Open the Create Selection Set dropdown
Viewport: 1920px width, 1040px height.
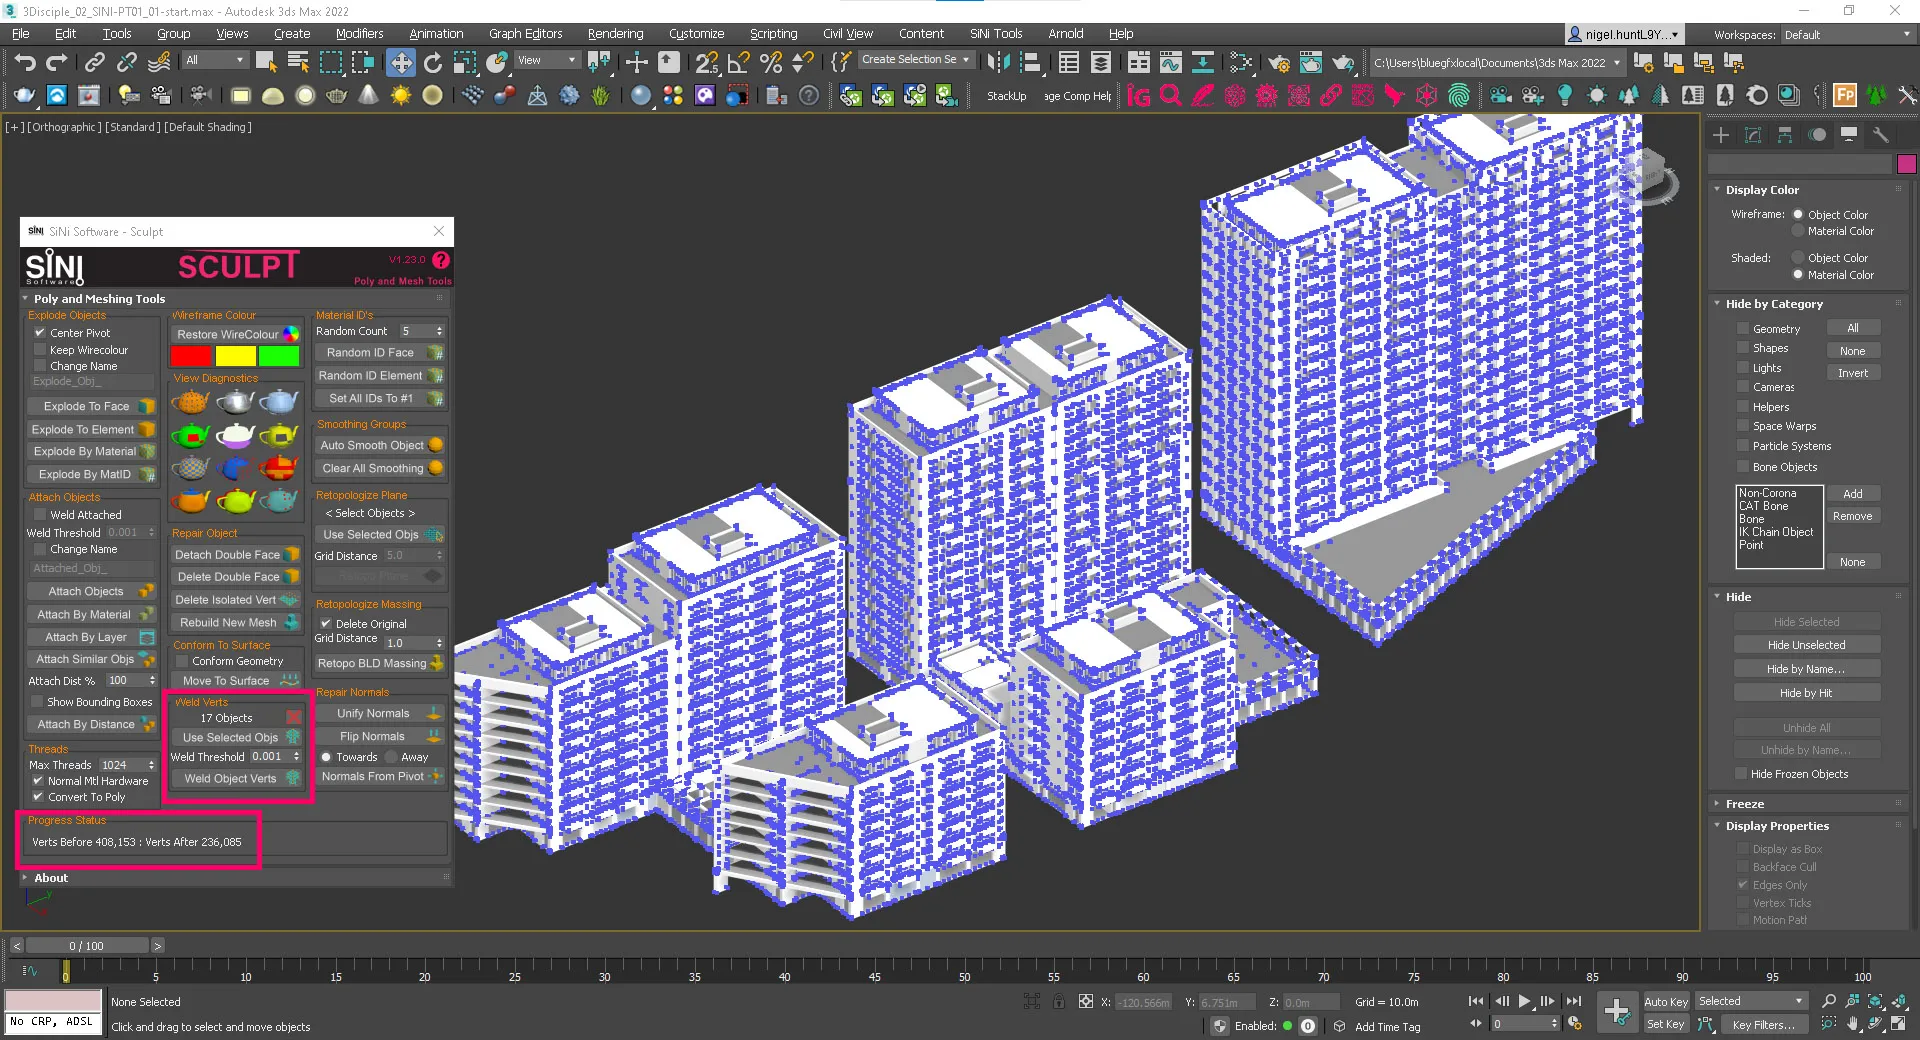(x=915, y=60)
